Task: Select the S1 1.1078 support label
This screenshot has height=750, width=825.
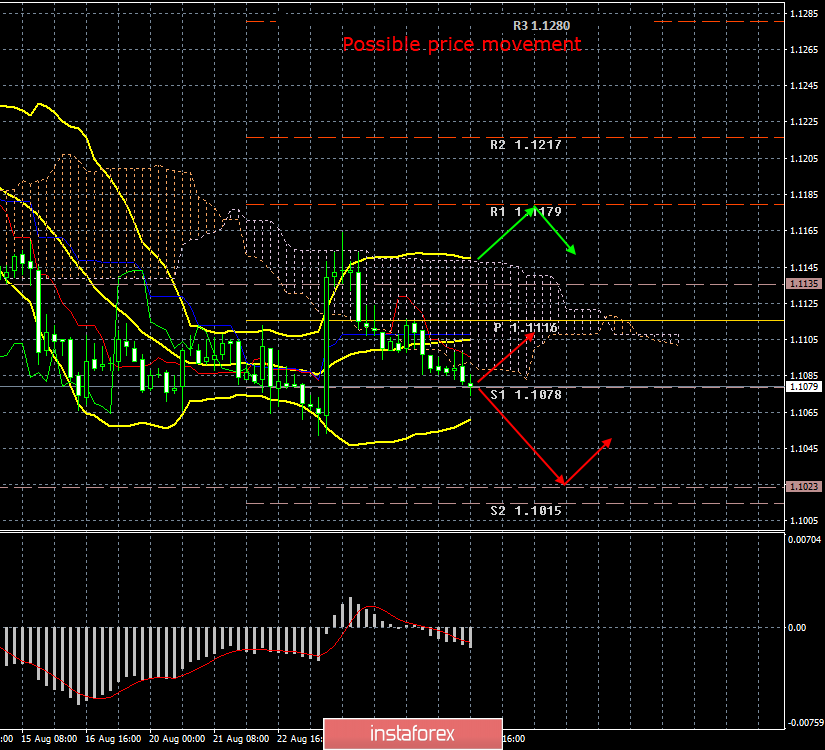Action: pyautogui.click(x=526, y=395)
